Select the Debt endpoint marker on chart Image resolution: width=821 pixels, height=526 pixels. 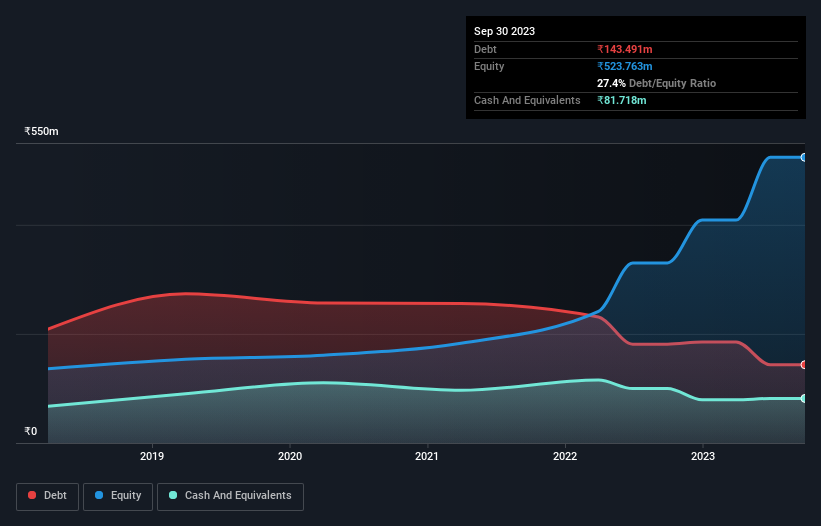coord(804,365)
